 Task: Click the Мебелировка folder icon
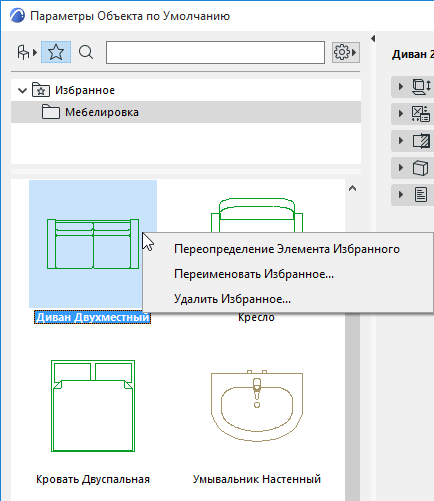pyautogui.click(x=51, y=112)
